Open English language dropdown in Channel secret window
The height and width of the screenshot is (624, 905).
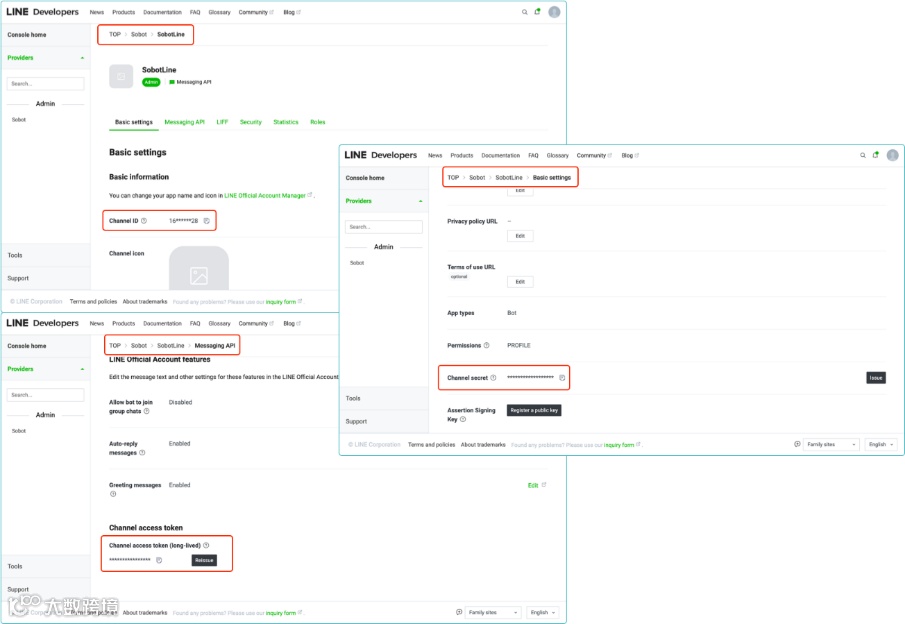tap(881, 444)
